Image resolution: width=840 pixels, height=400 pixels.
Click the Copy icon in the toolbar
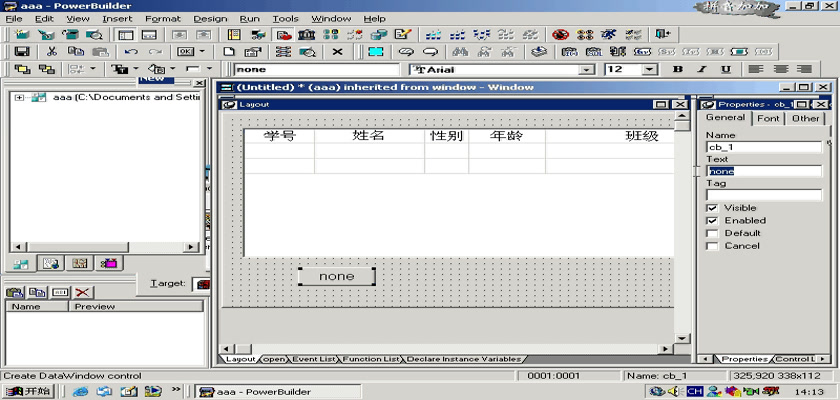(76, 52)
